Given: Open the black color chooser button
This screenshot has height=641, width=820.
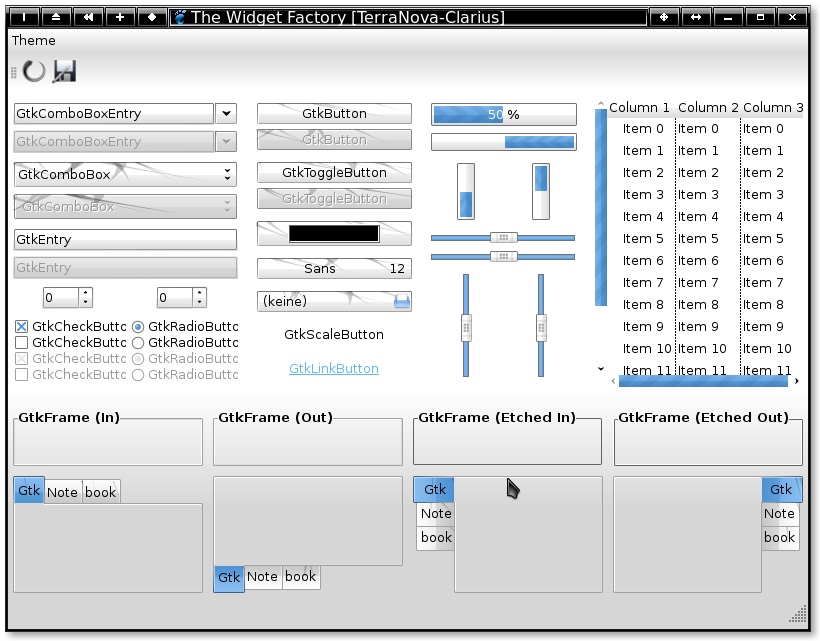Looking at the screenshot, I should (334, 234).
